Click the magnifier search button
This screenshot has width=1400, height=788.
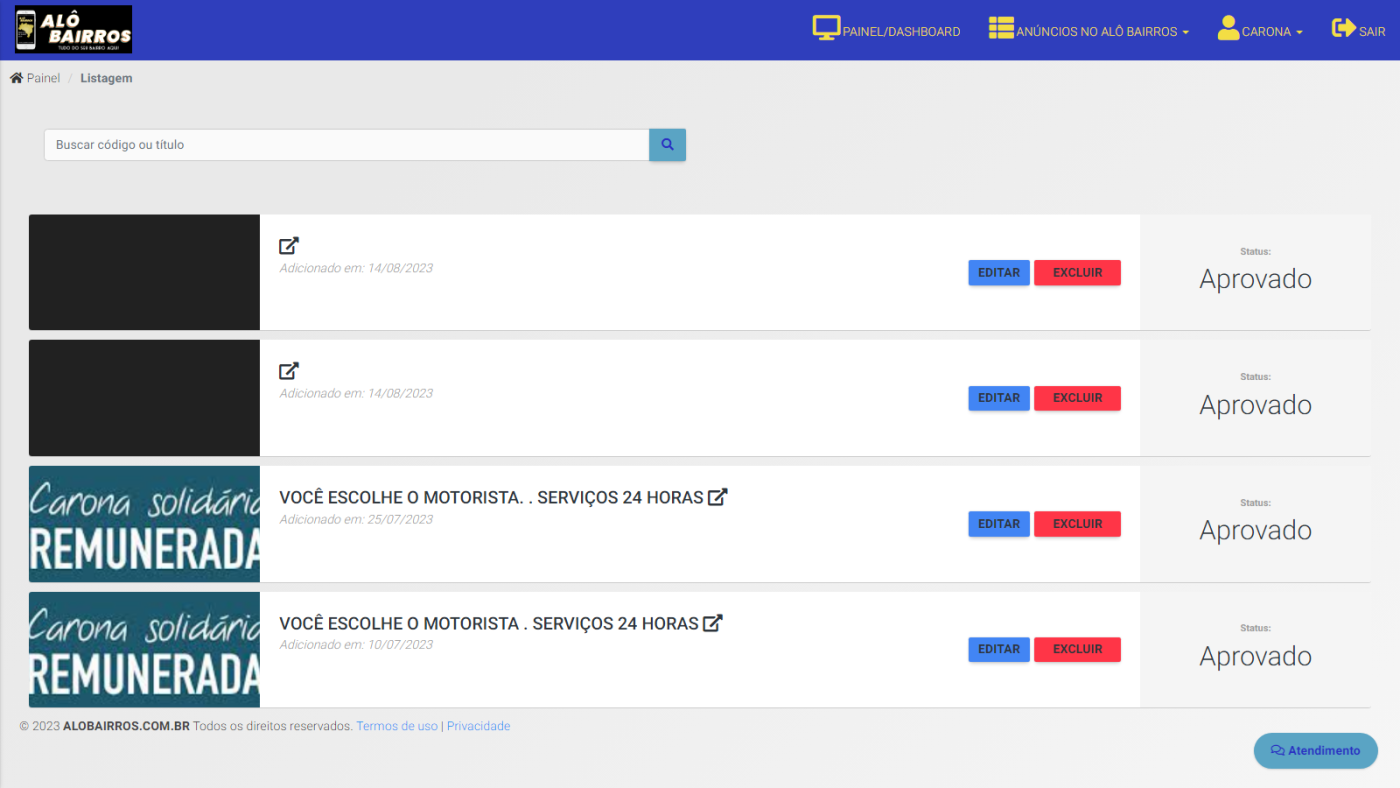pyautogui.click(x=668, y=145)
